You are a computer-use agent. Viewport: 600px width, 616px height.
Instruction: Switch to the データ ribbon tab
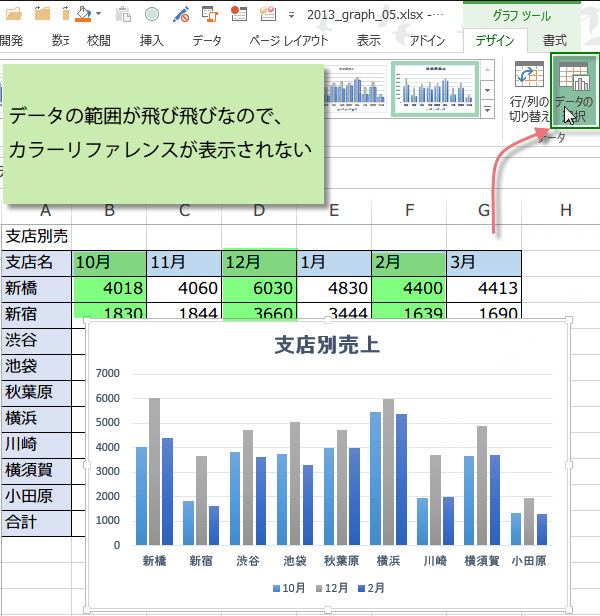(207, 40)
